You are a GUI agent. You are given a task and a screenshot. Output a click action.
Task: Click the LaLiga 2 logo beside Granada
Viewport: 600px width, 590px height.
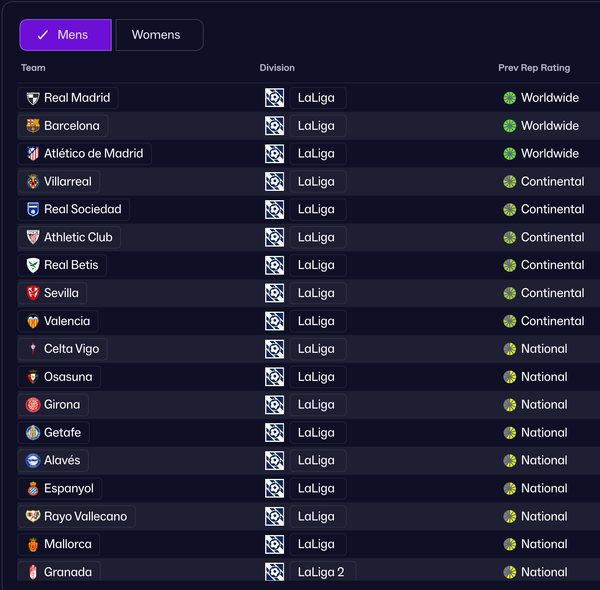pos(275,572)
